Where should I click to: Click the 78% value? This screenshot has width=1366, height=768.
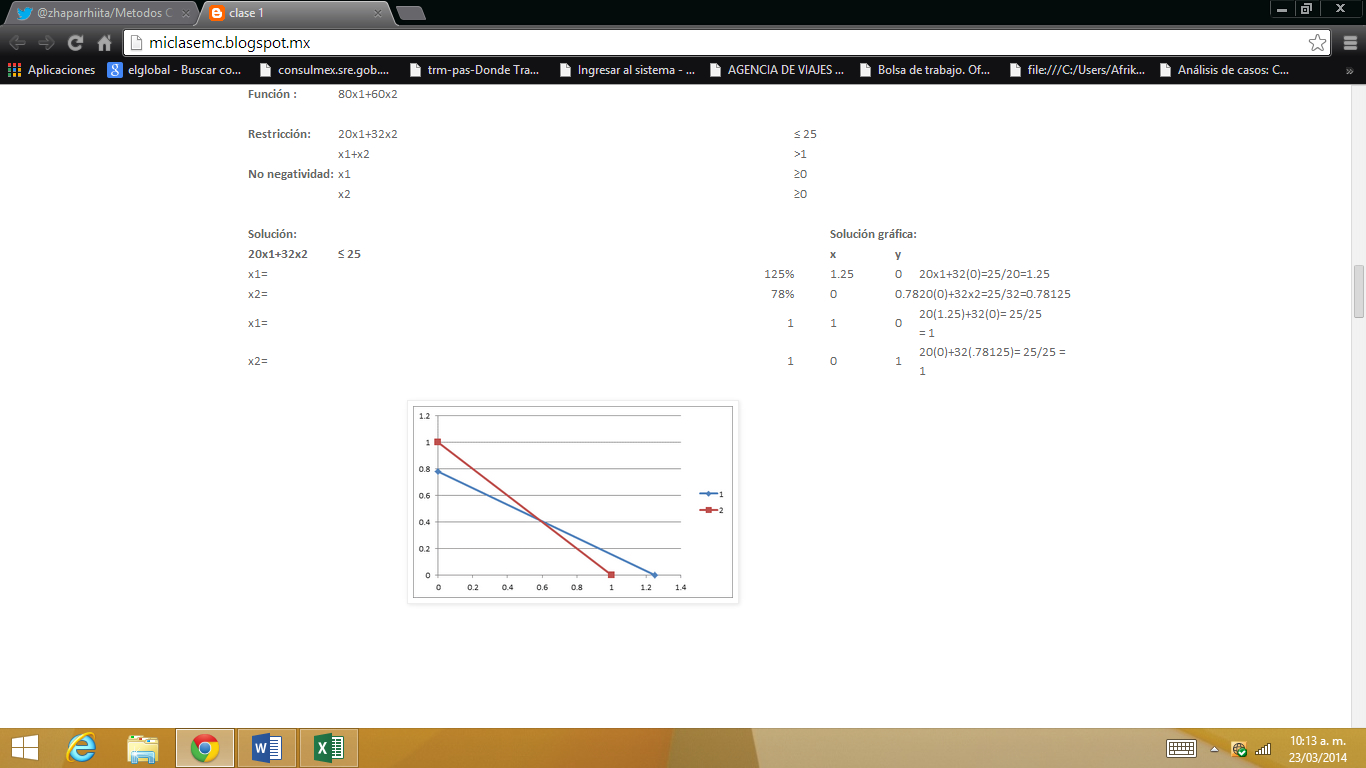[x=782, y=294]
